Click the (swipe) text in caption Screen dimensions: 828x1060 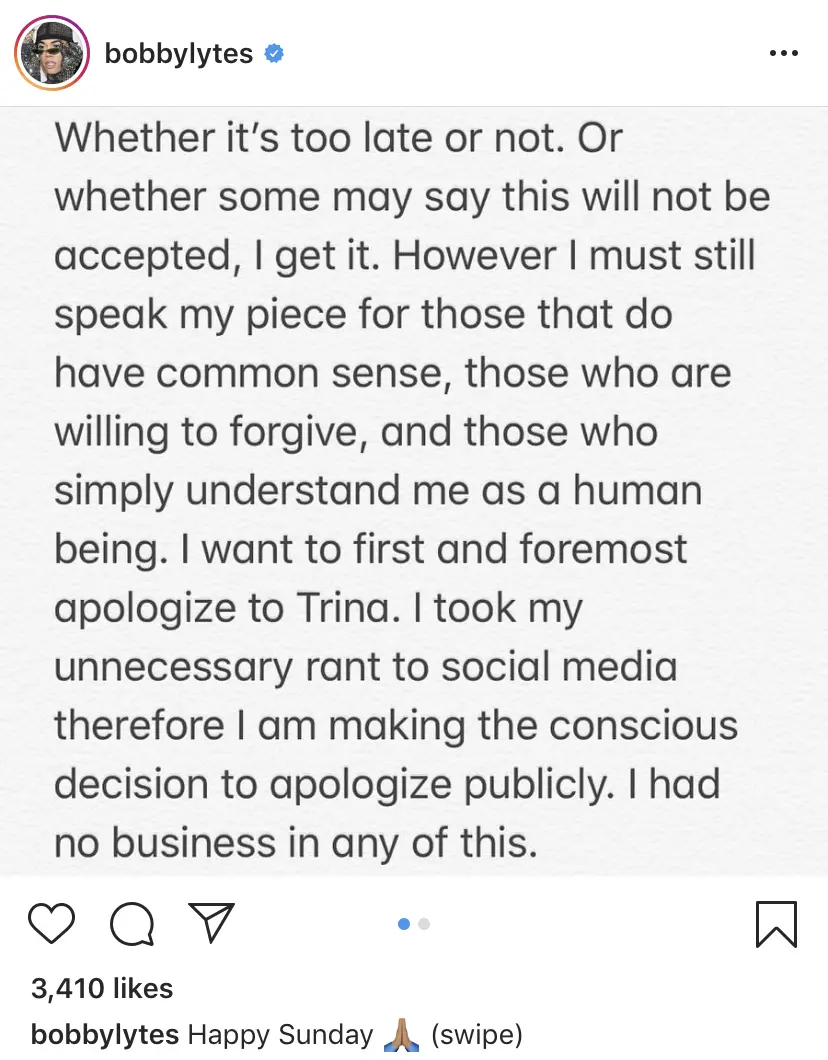(477, 1034)
